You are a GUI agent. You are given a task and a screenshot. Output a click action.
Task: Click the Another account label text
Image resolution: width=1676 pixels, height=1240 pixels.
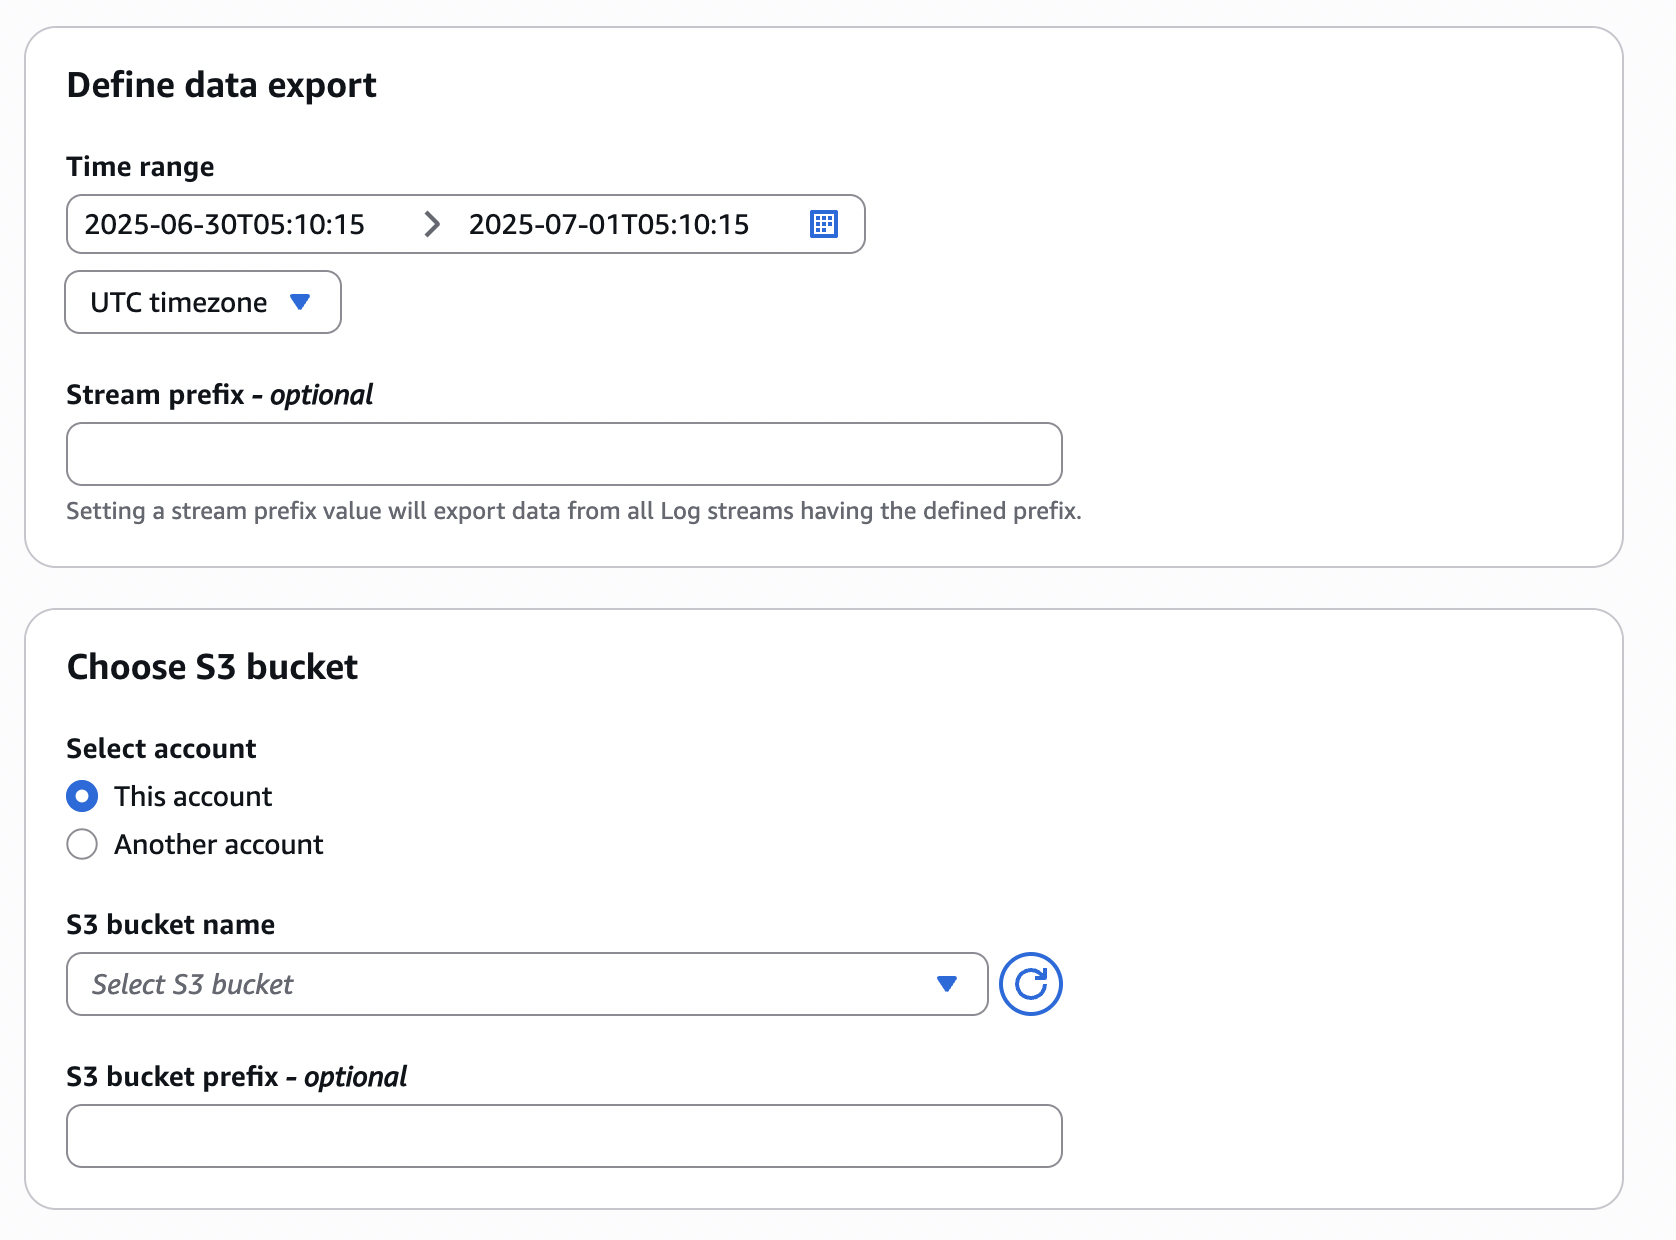click(x=218, y=844)
